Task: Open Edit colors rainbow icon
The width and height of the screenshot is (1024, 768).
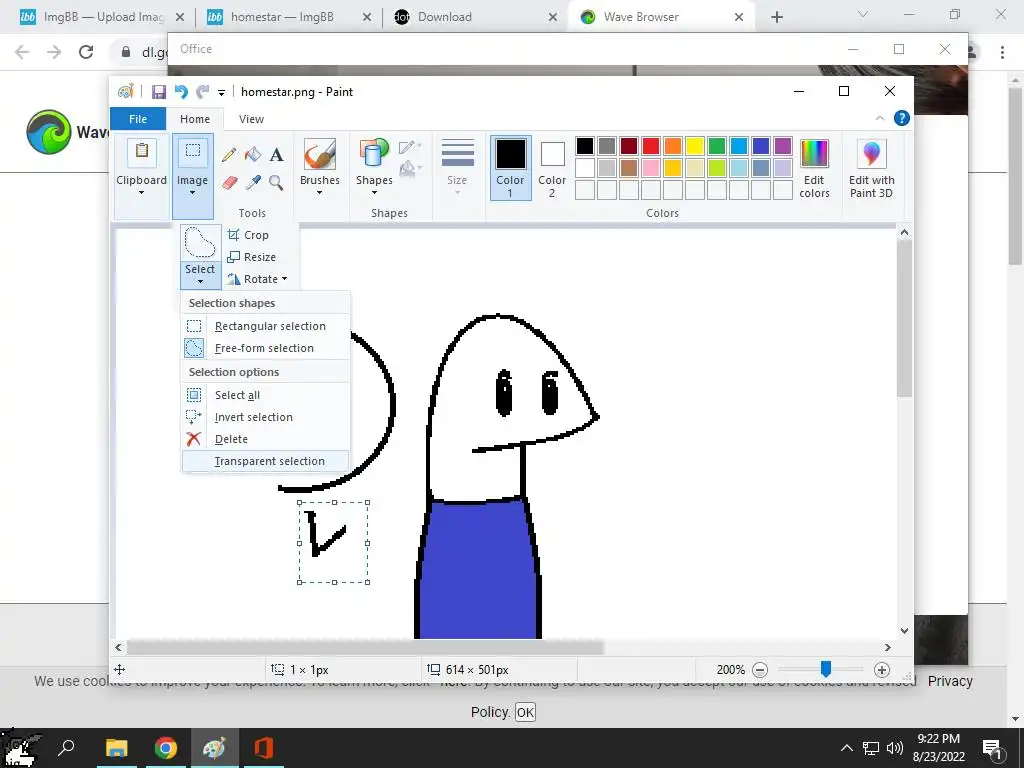Action: (814, 154)
